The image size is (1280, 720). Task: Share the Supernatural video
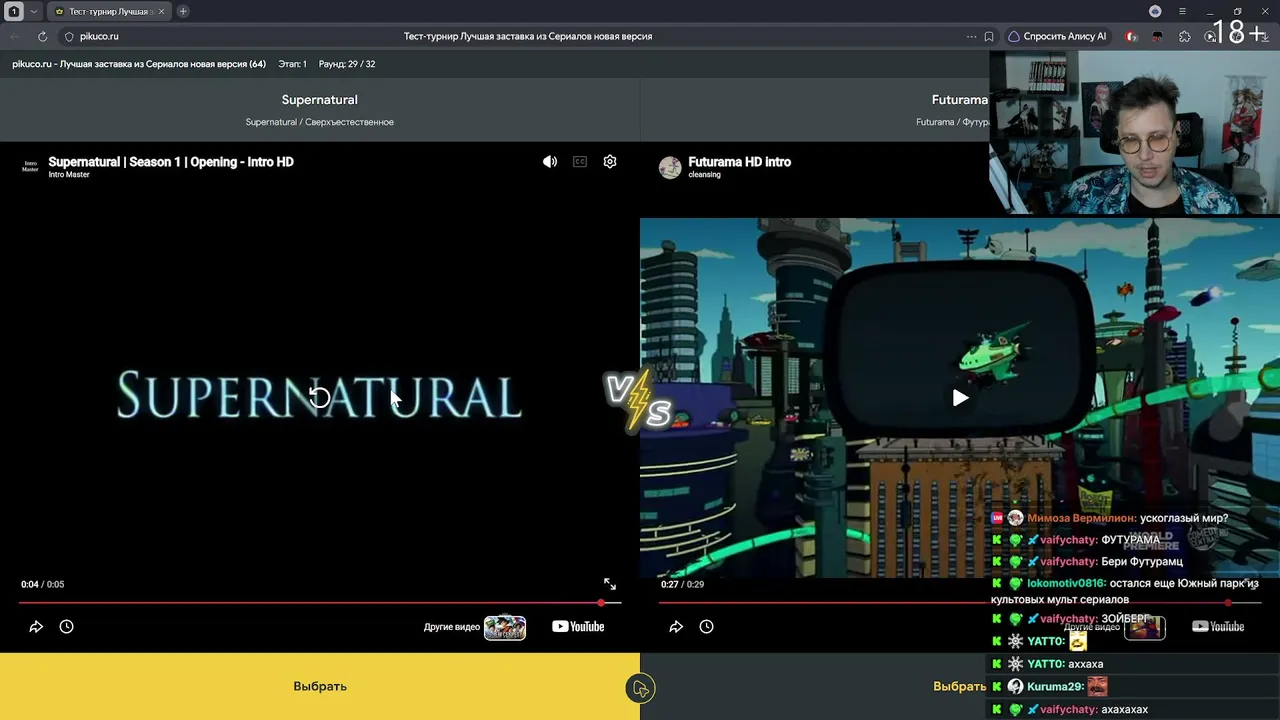36,627
